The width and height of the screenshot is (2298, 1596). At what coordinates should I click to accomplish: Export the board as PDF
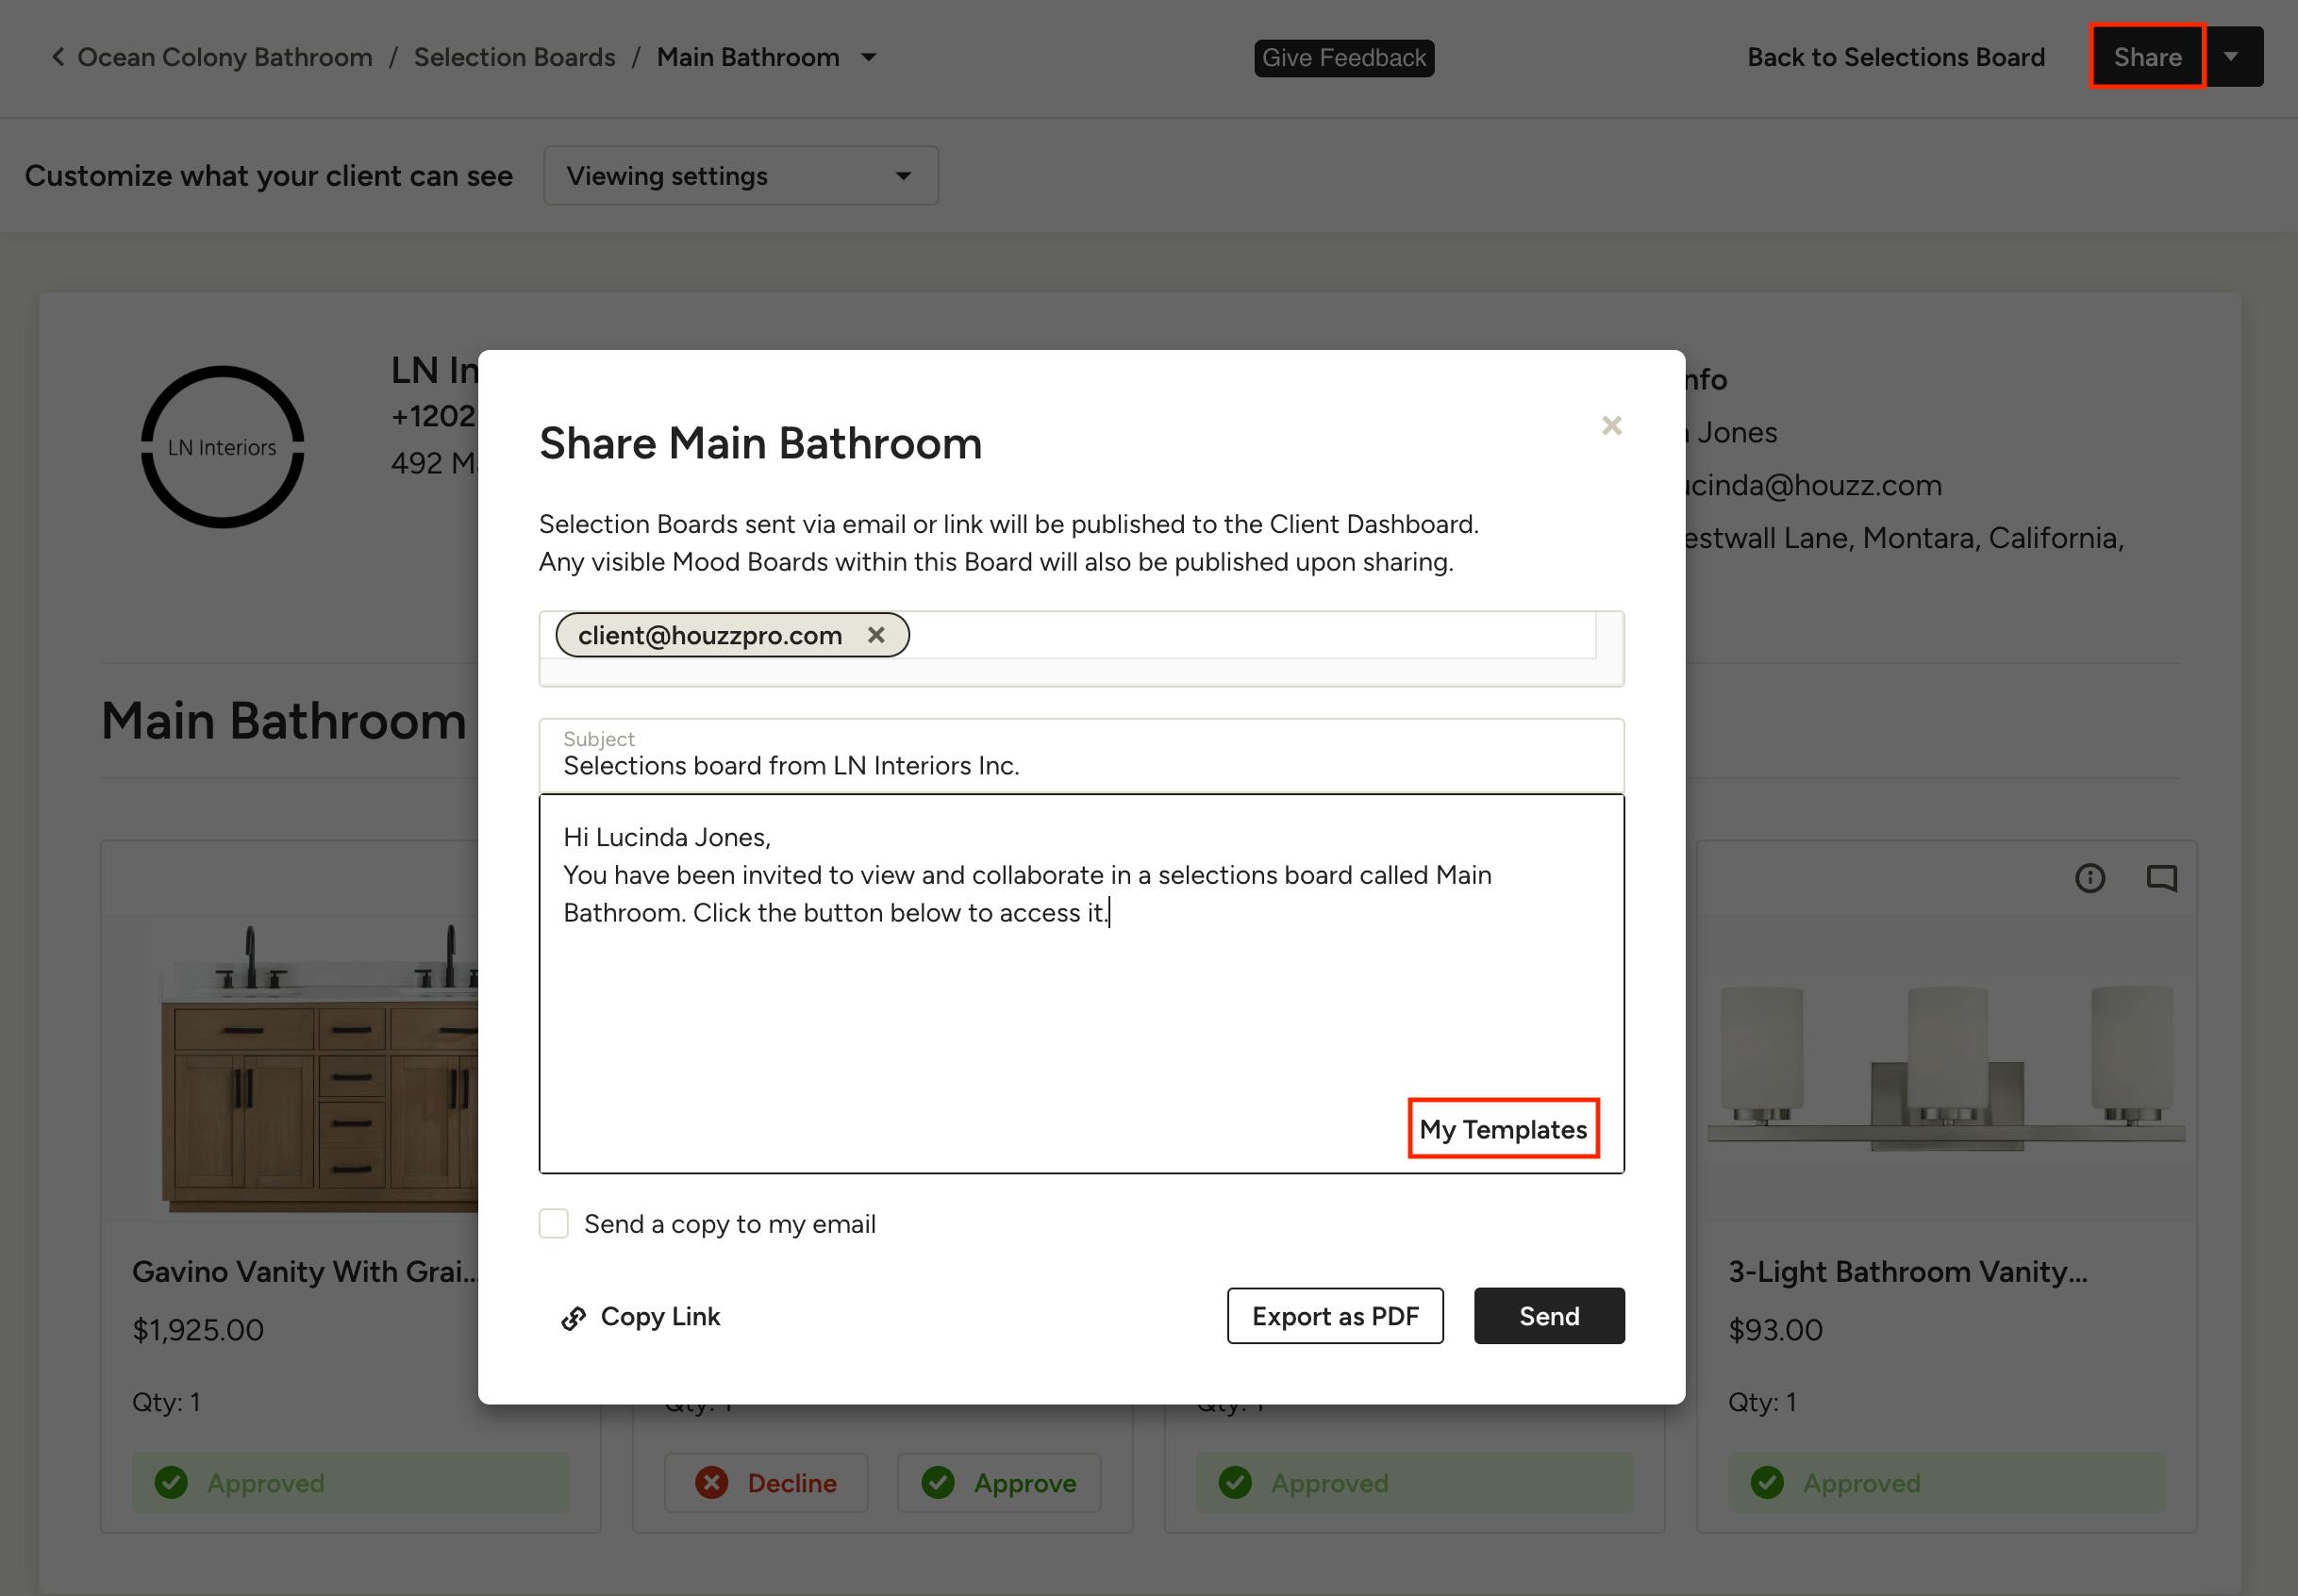click(1335, 1316)
